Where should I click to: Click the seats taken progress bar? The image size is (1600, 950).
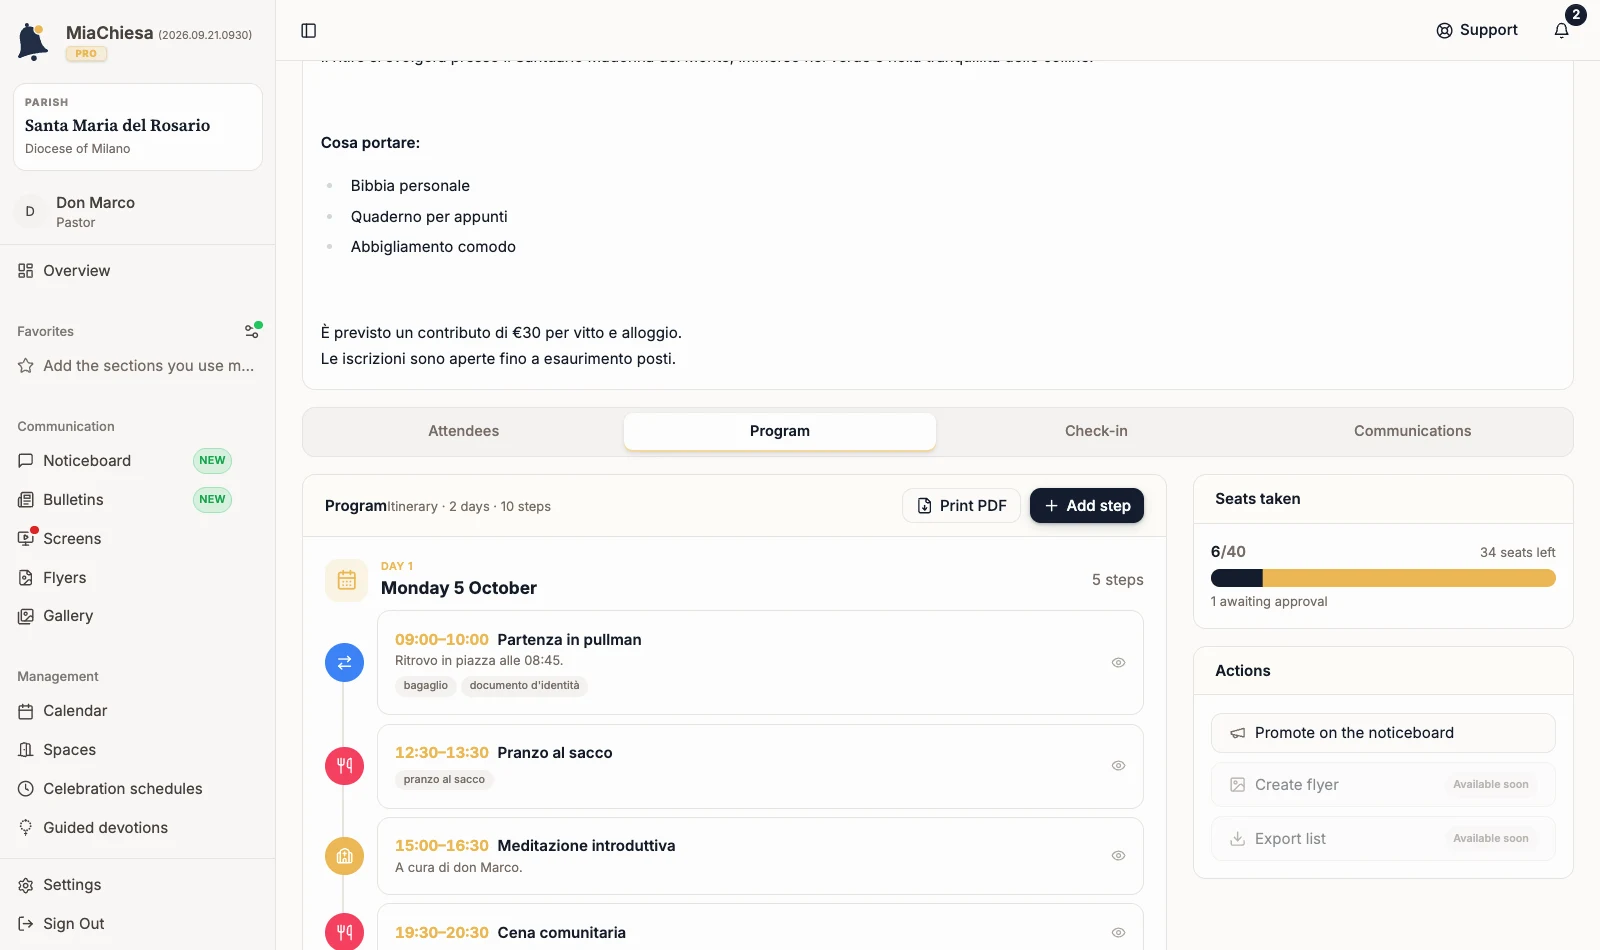(1383, 578)
